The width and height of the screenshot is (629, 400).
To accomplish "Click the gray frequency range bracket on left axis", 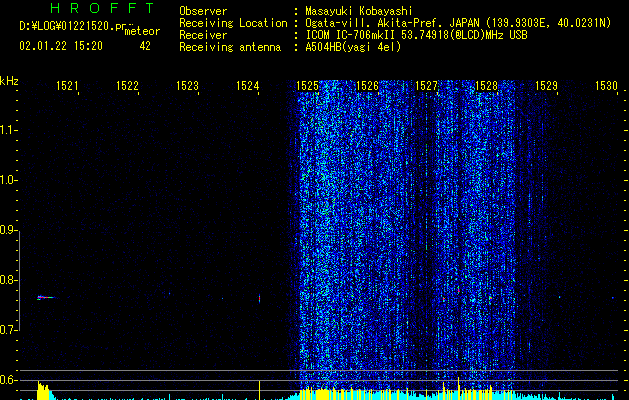I will (19, 280).
